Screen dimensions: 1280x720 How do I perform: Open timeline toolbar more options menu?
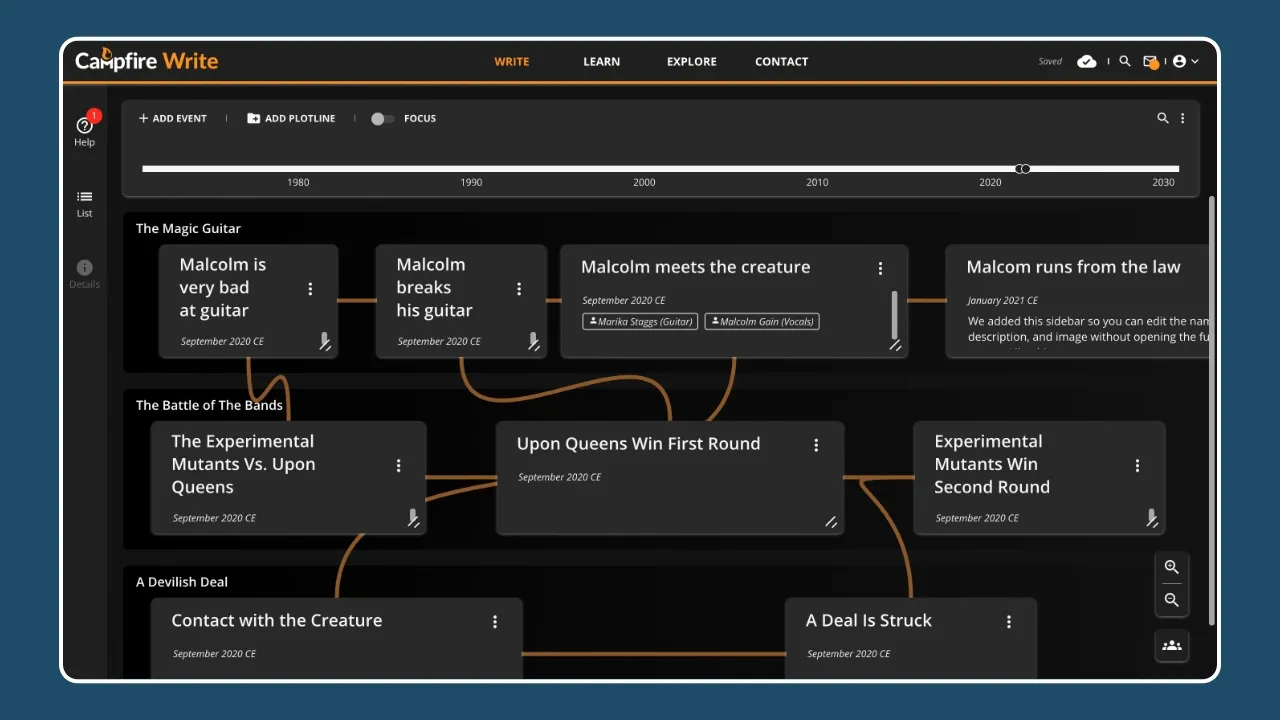[x=1183, y=118]
